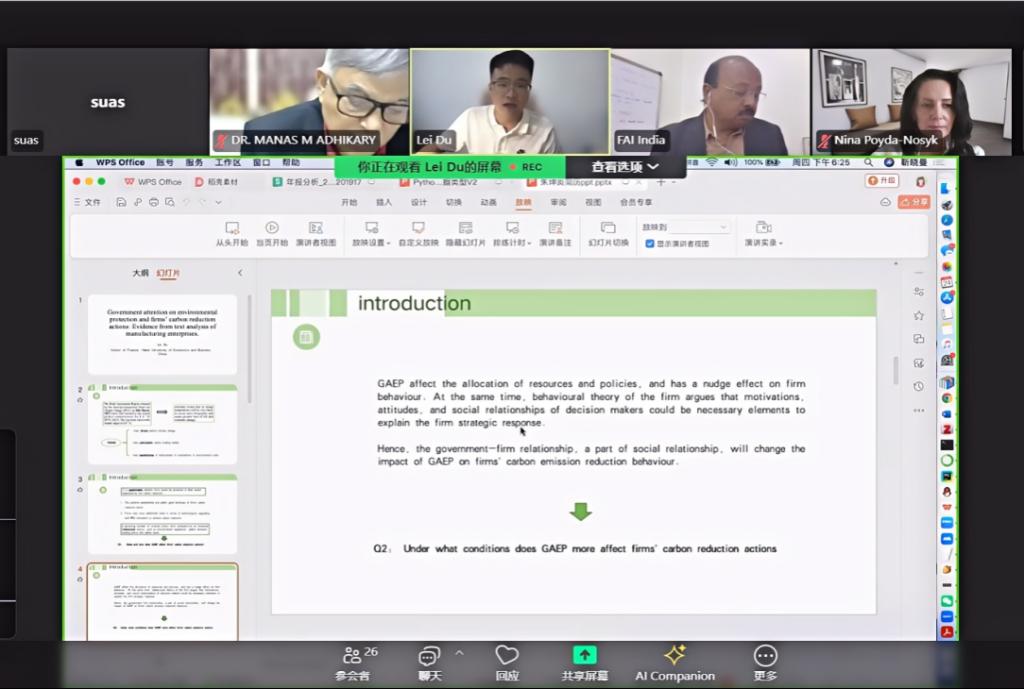Switch to the 大纲 outline tab
This screenshot has width=1024, height=689.
point(140,273)
